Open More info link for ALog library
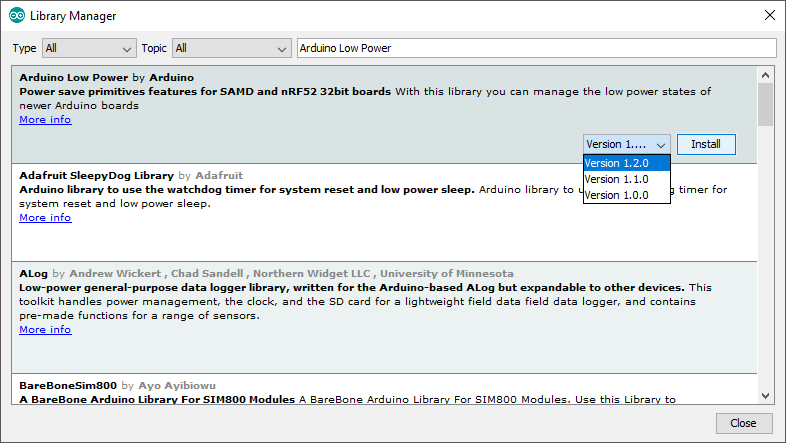 (45, 330)
